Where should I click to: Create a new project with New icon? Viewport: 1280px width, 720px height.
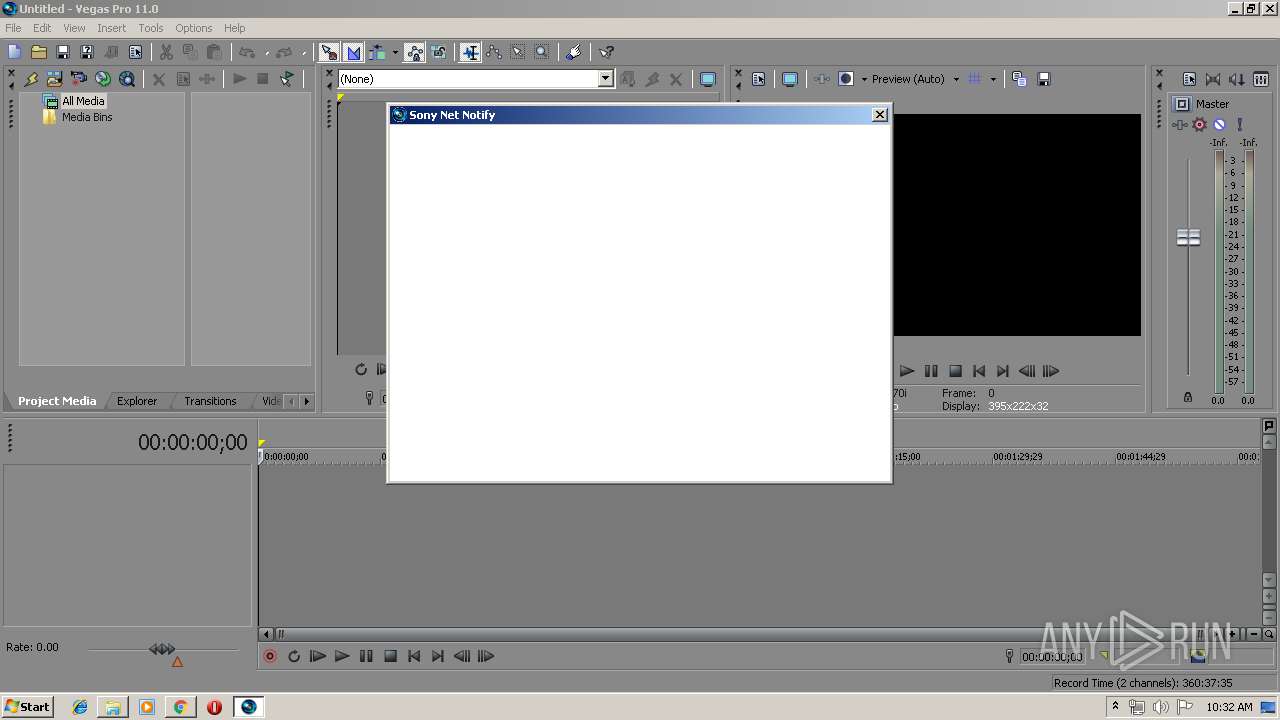click(x=14, y=52)
